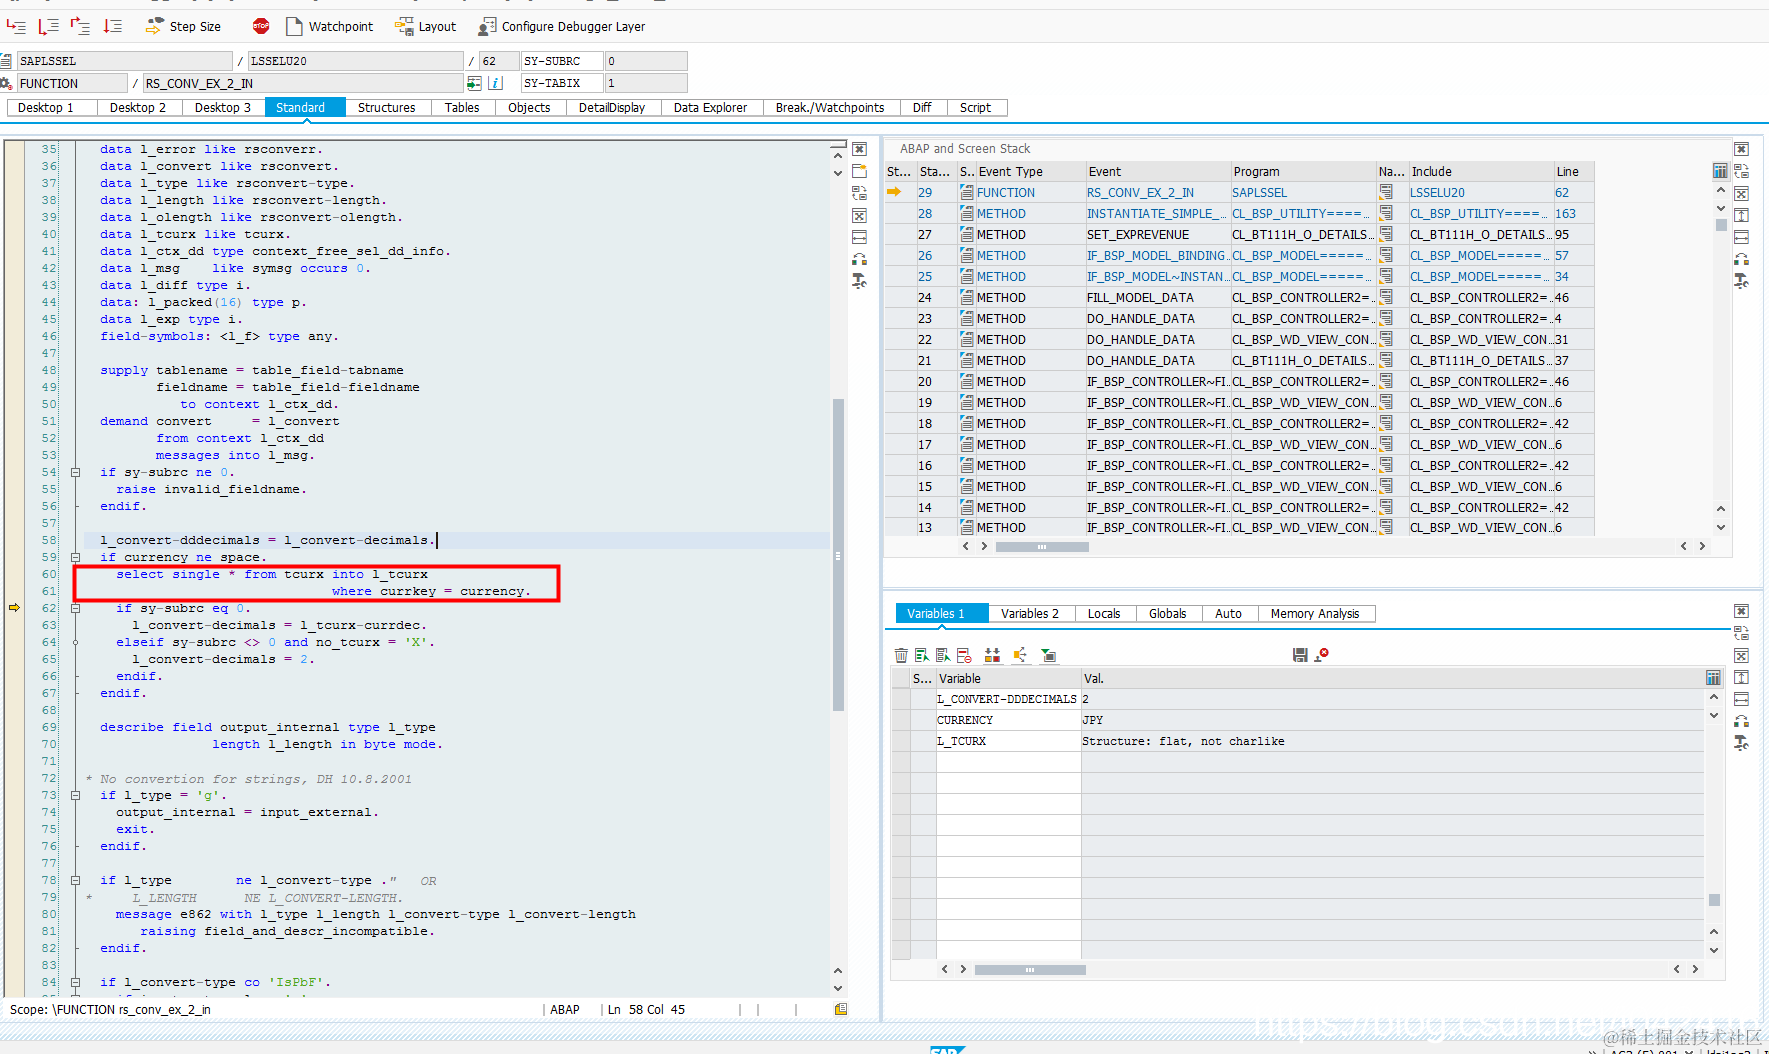Click the single-step debugger icon
The width and height of the screenshot is (1769, 1054).
(x=15, y=26)
